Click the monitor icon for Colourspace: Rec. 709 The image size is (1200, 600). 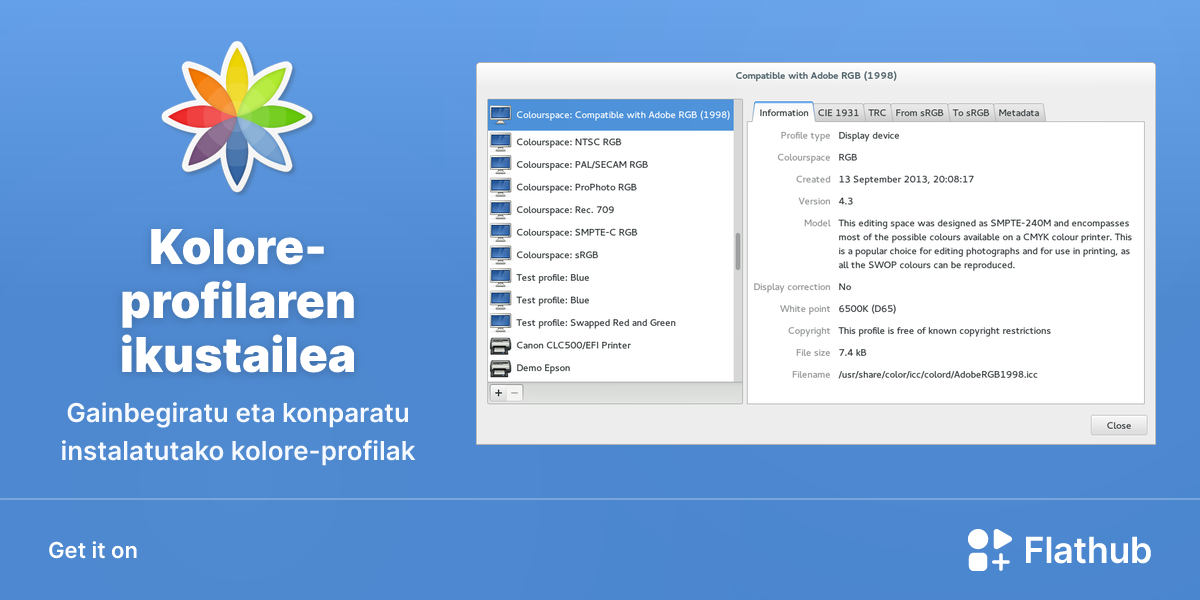(x=500, y=210)
